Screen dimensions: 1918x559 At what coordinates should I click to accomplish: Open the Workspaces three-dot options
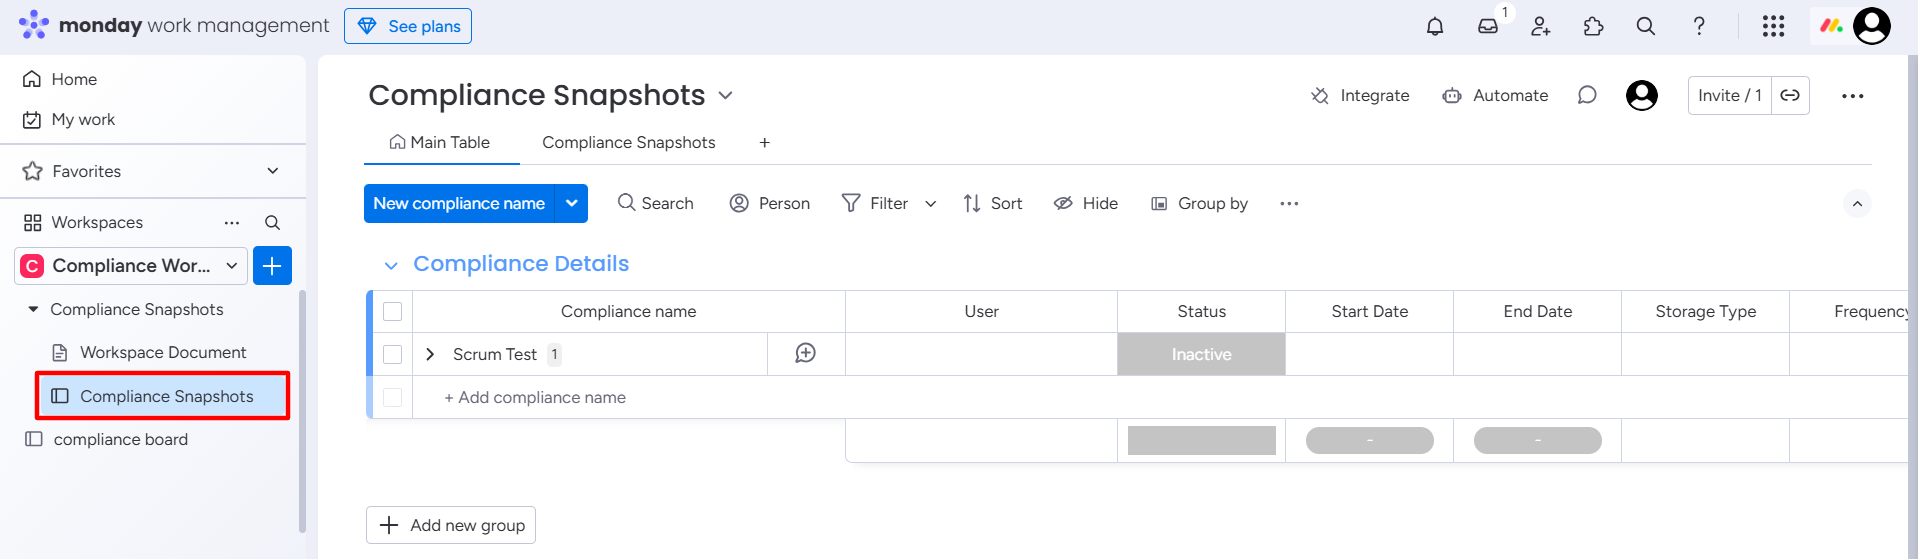click(x=232, y=222)
